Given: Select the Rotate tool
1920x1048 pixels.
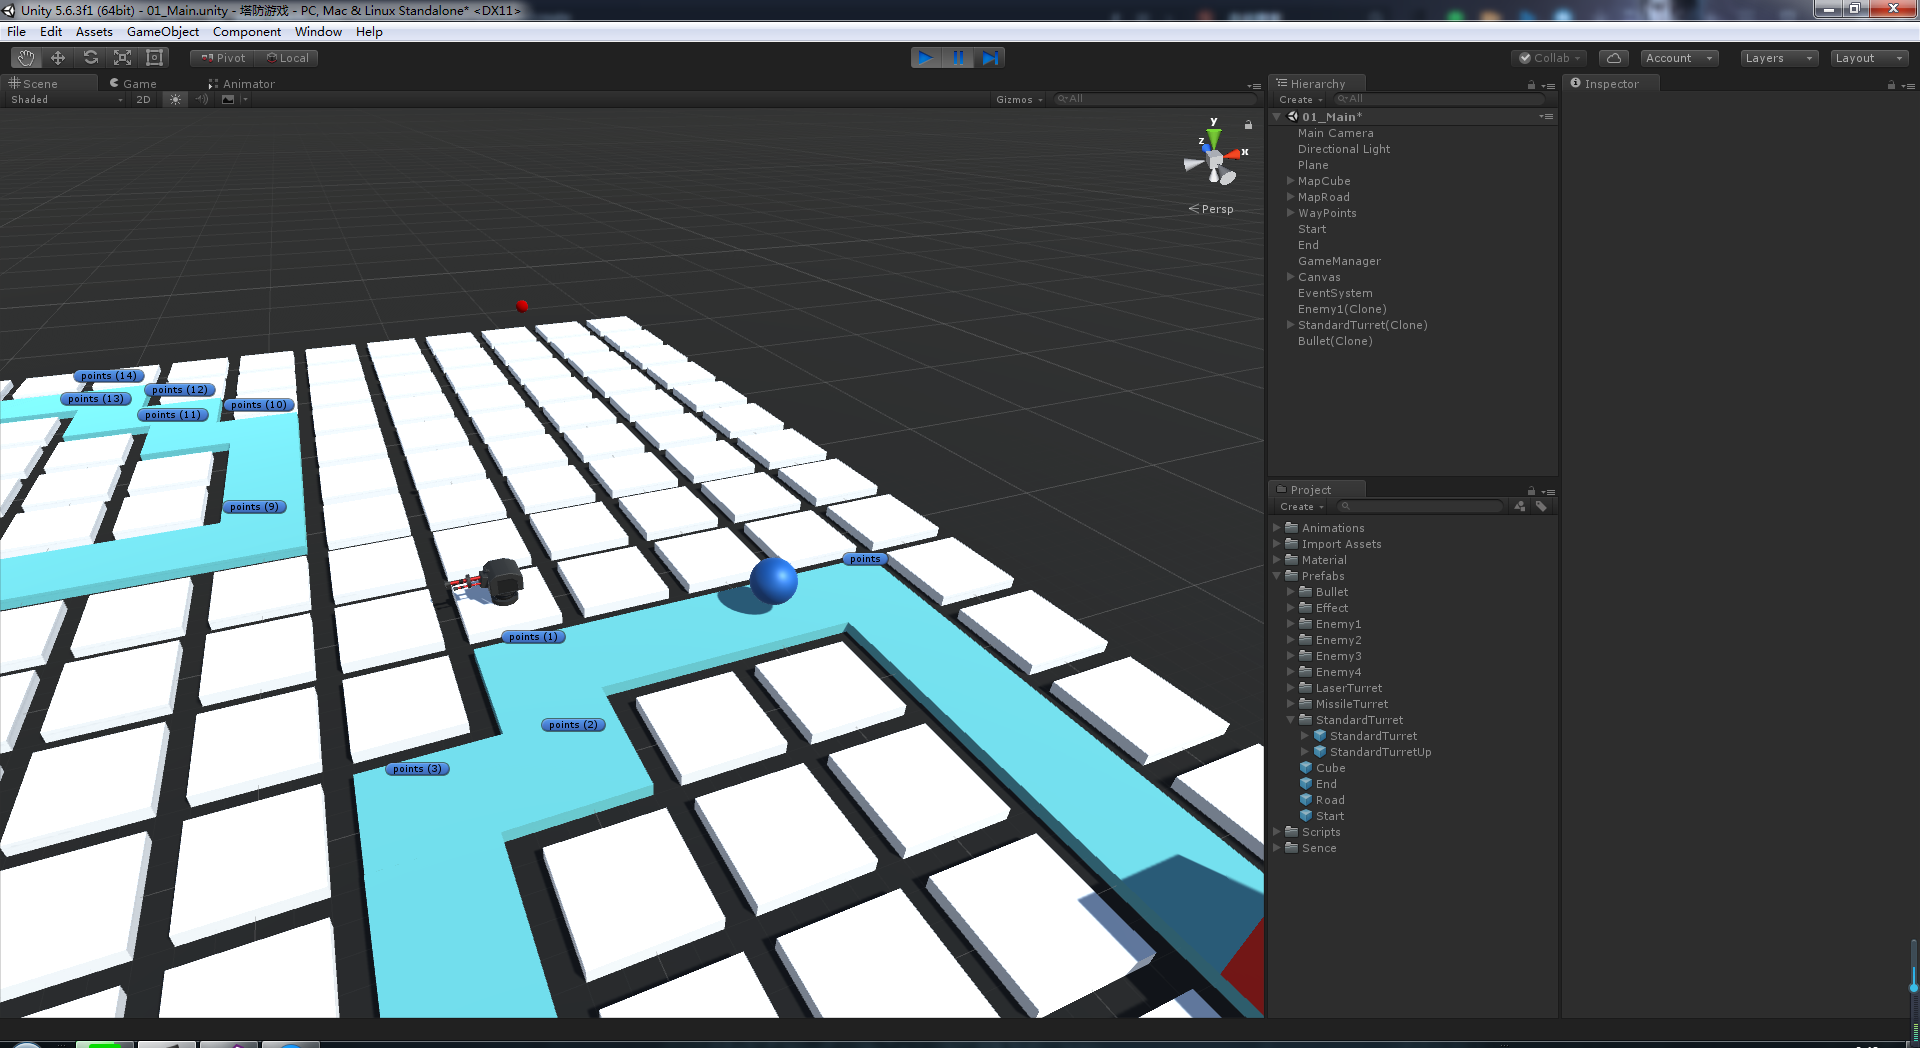Looking at the screenshot, I should pos(90,58).
